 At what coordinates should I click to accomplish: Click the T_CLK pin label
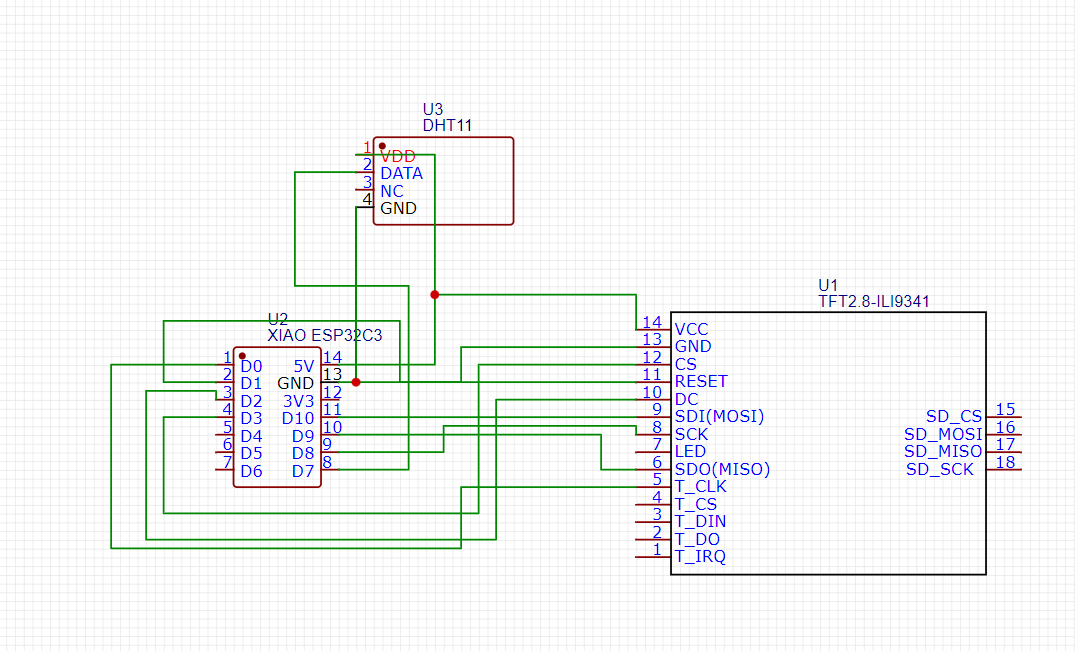coord(701,486)
